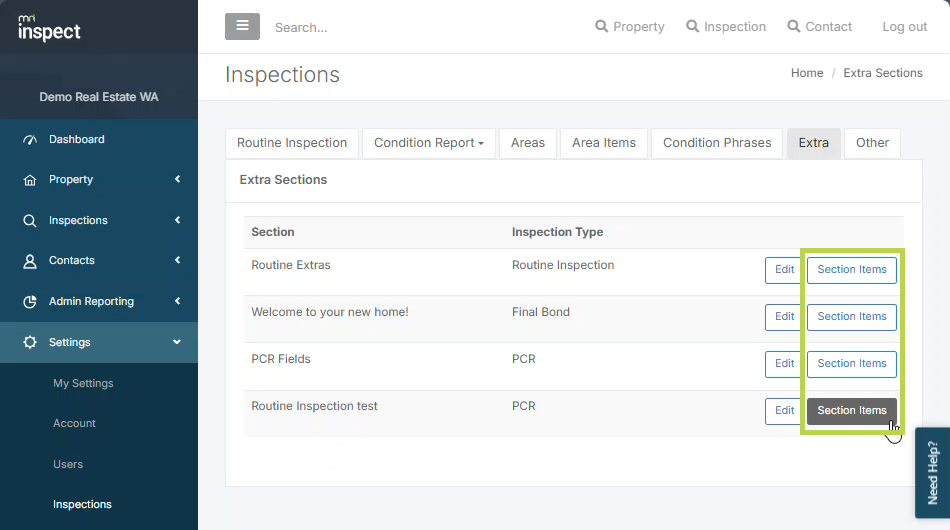The image size is (950, 530).
Task: Edit the Routine Inspection test section
Action: click(784, 411)
